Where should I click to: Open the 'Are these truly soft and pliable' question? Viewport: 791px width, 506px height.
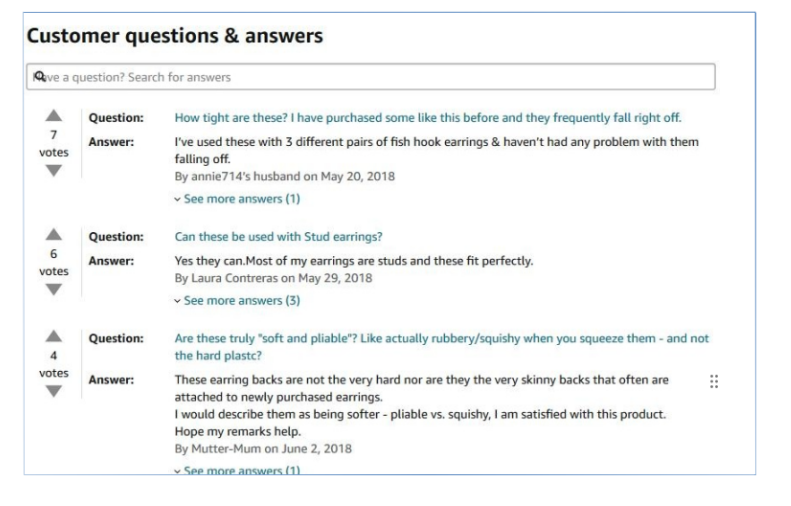(441, 339)
